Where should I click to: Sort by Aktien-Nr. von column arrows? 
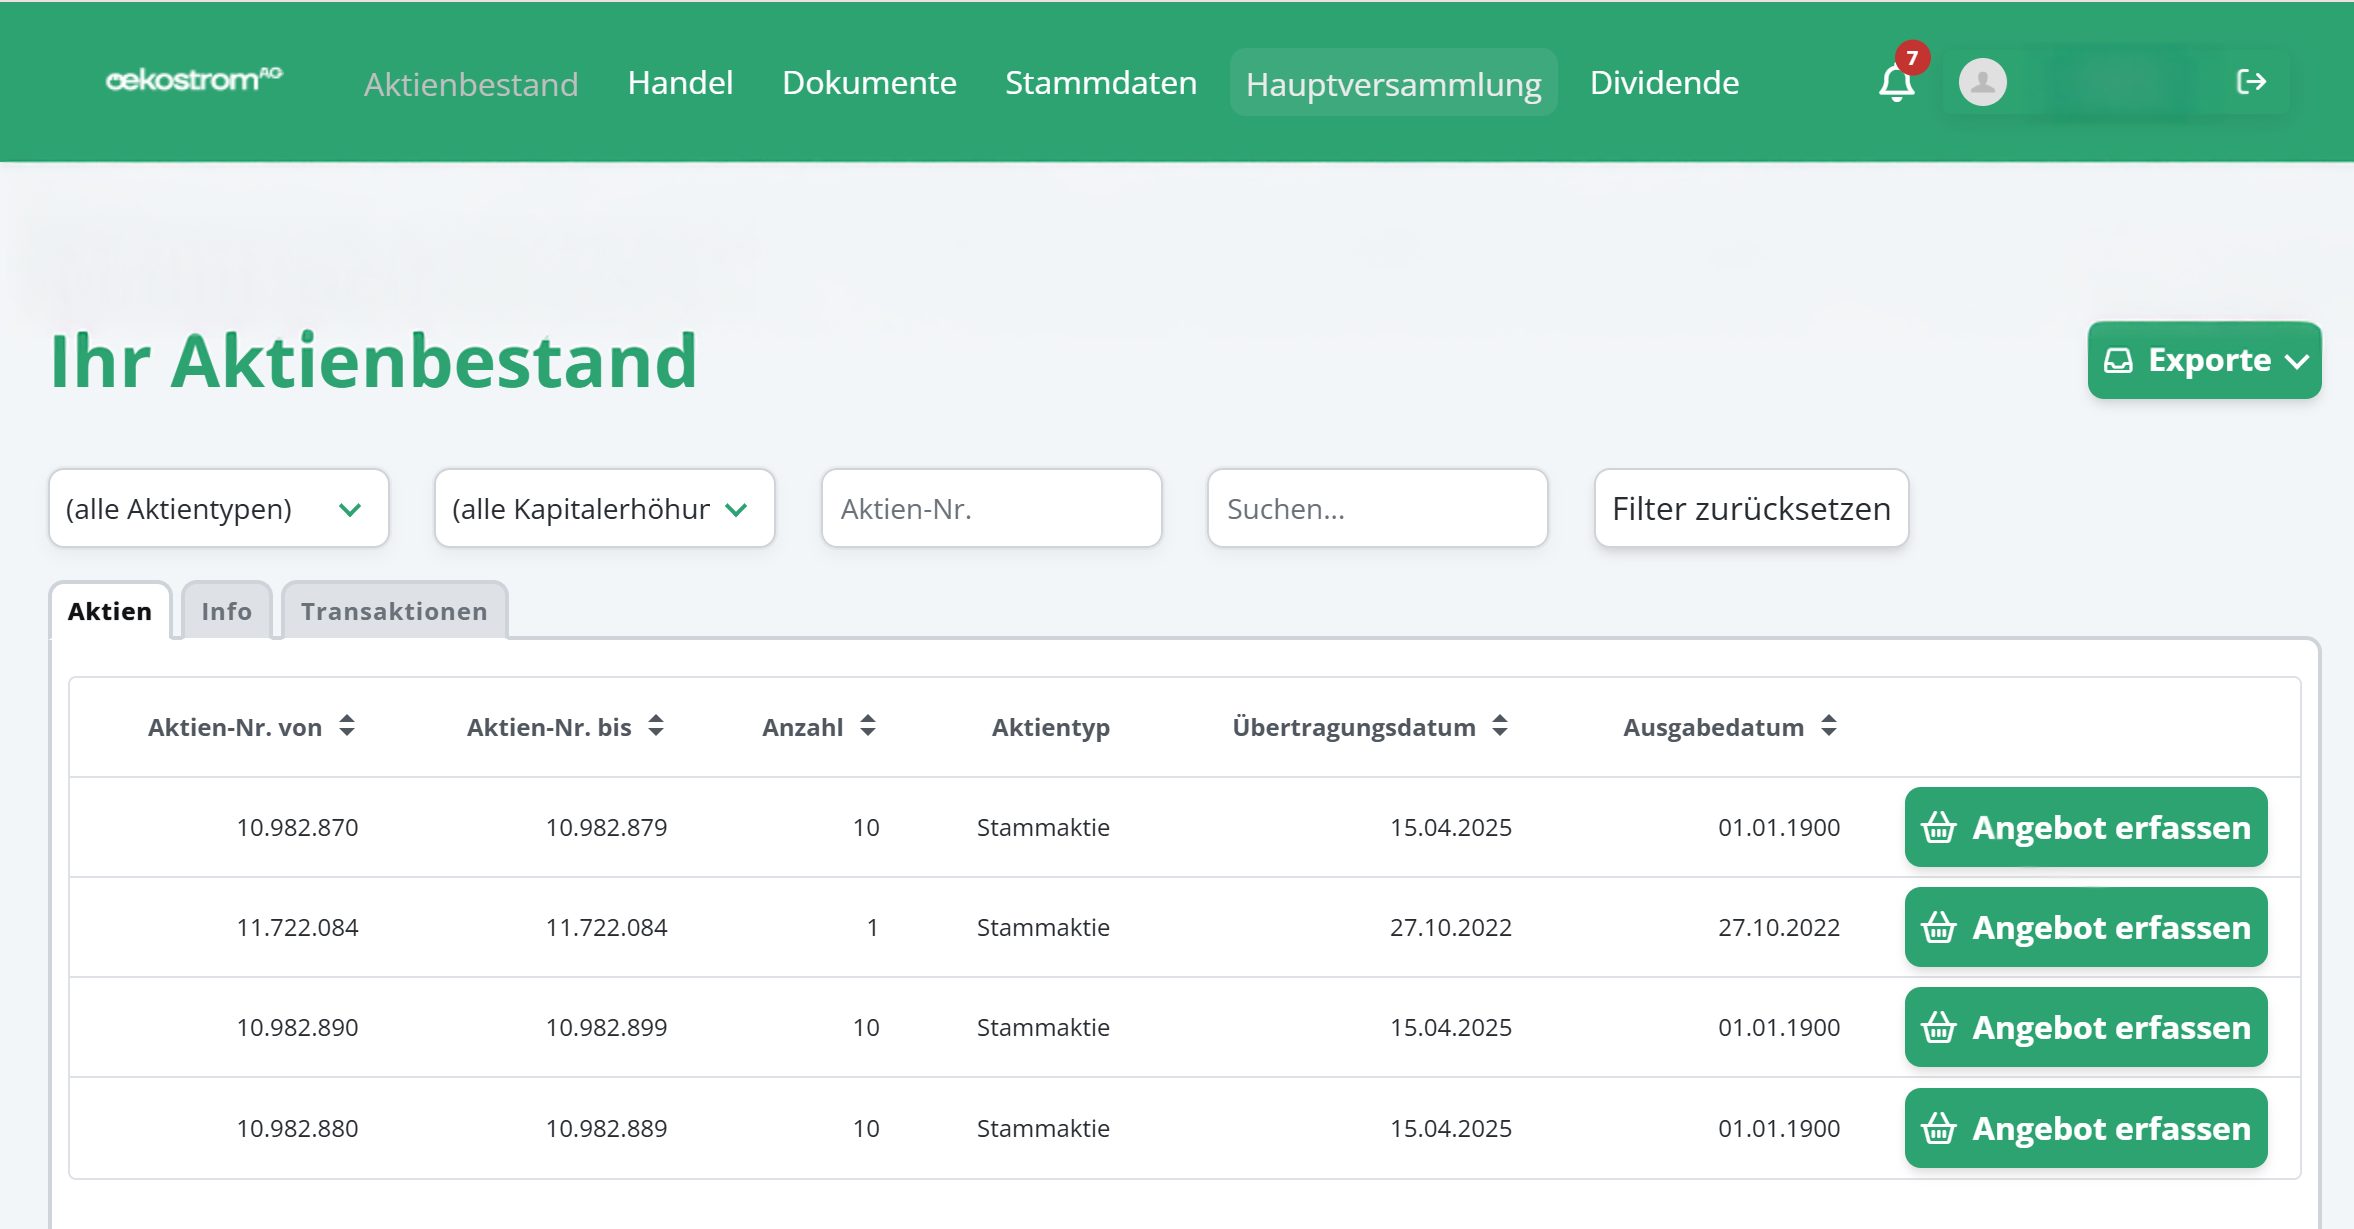point(347,726)
